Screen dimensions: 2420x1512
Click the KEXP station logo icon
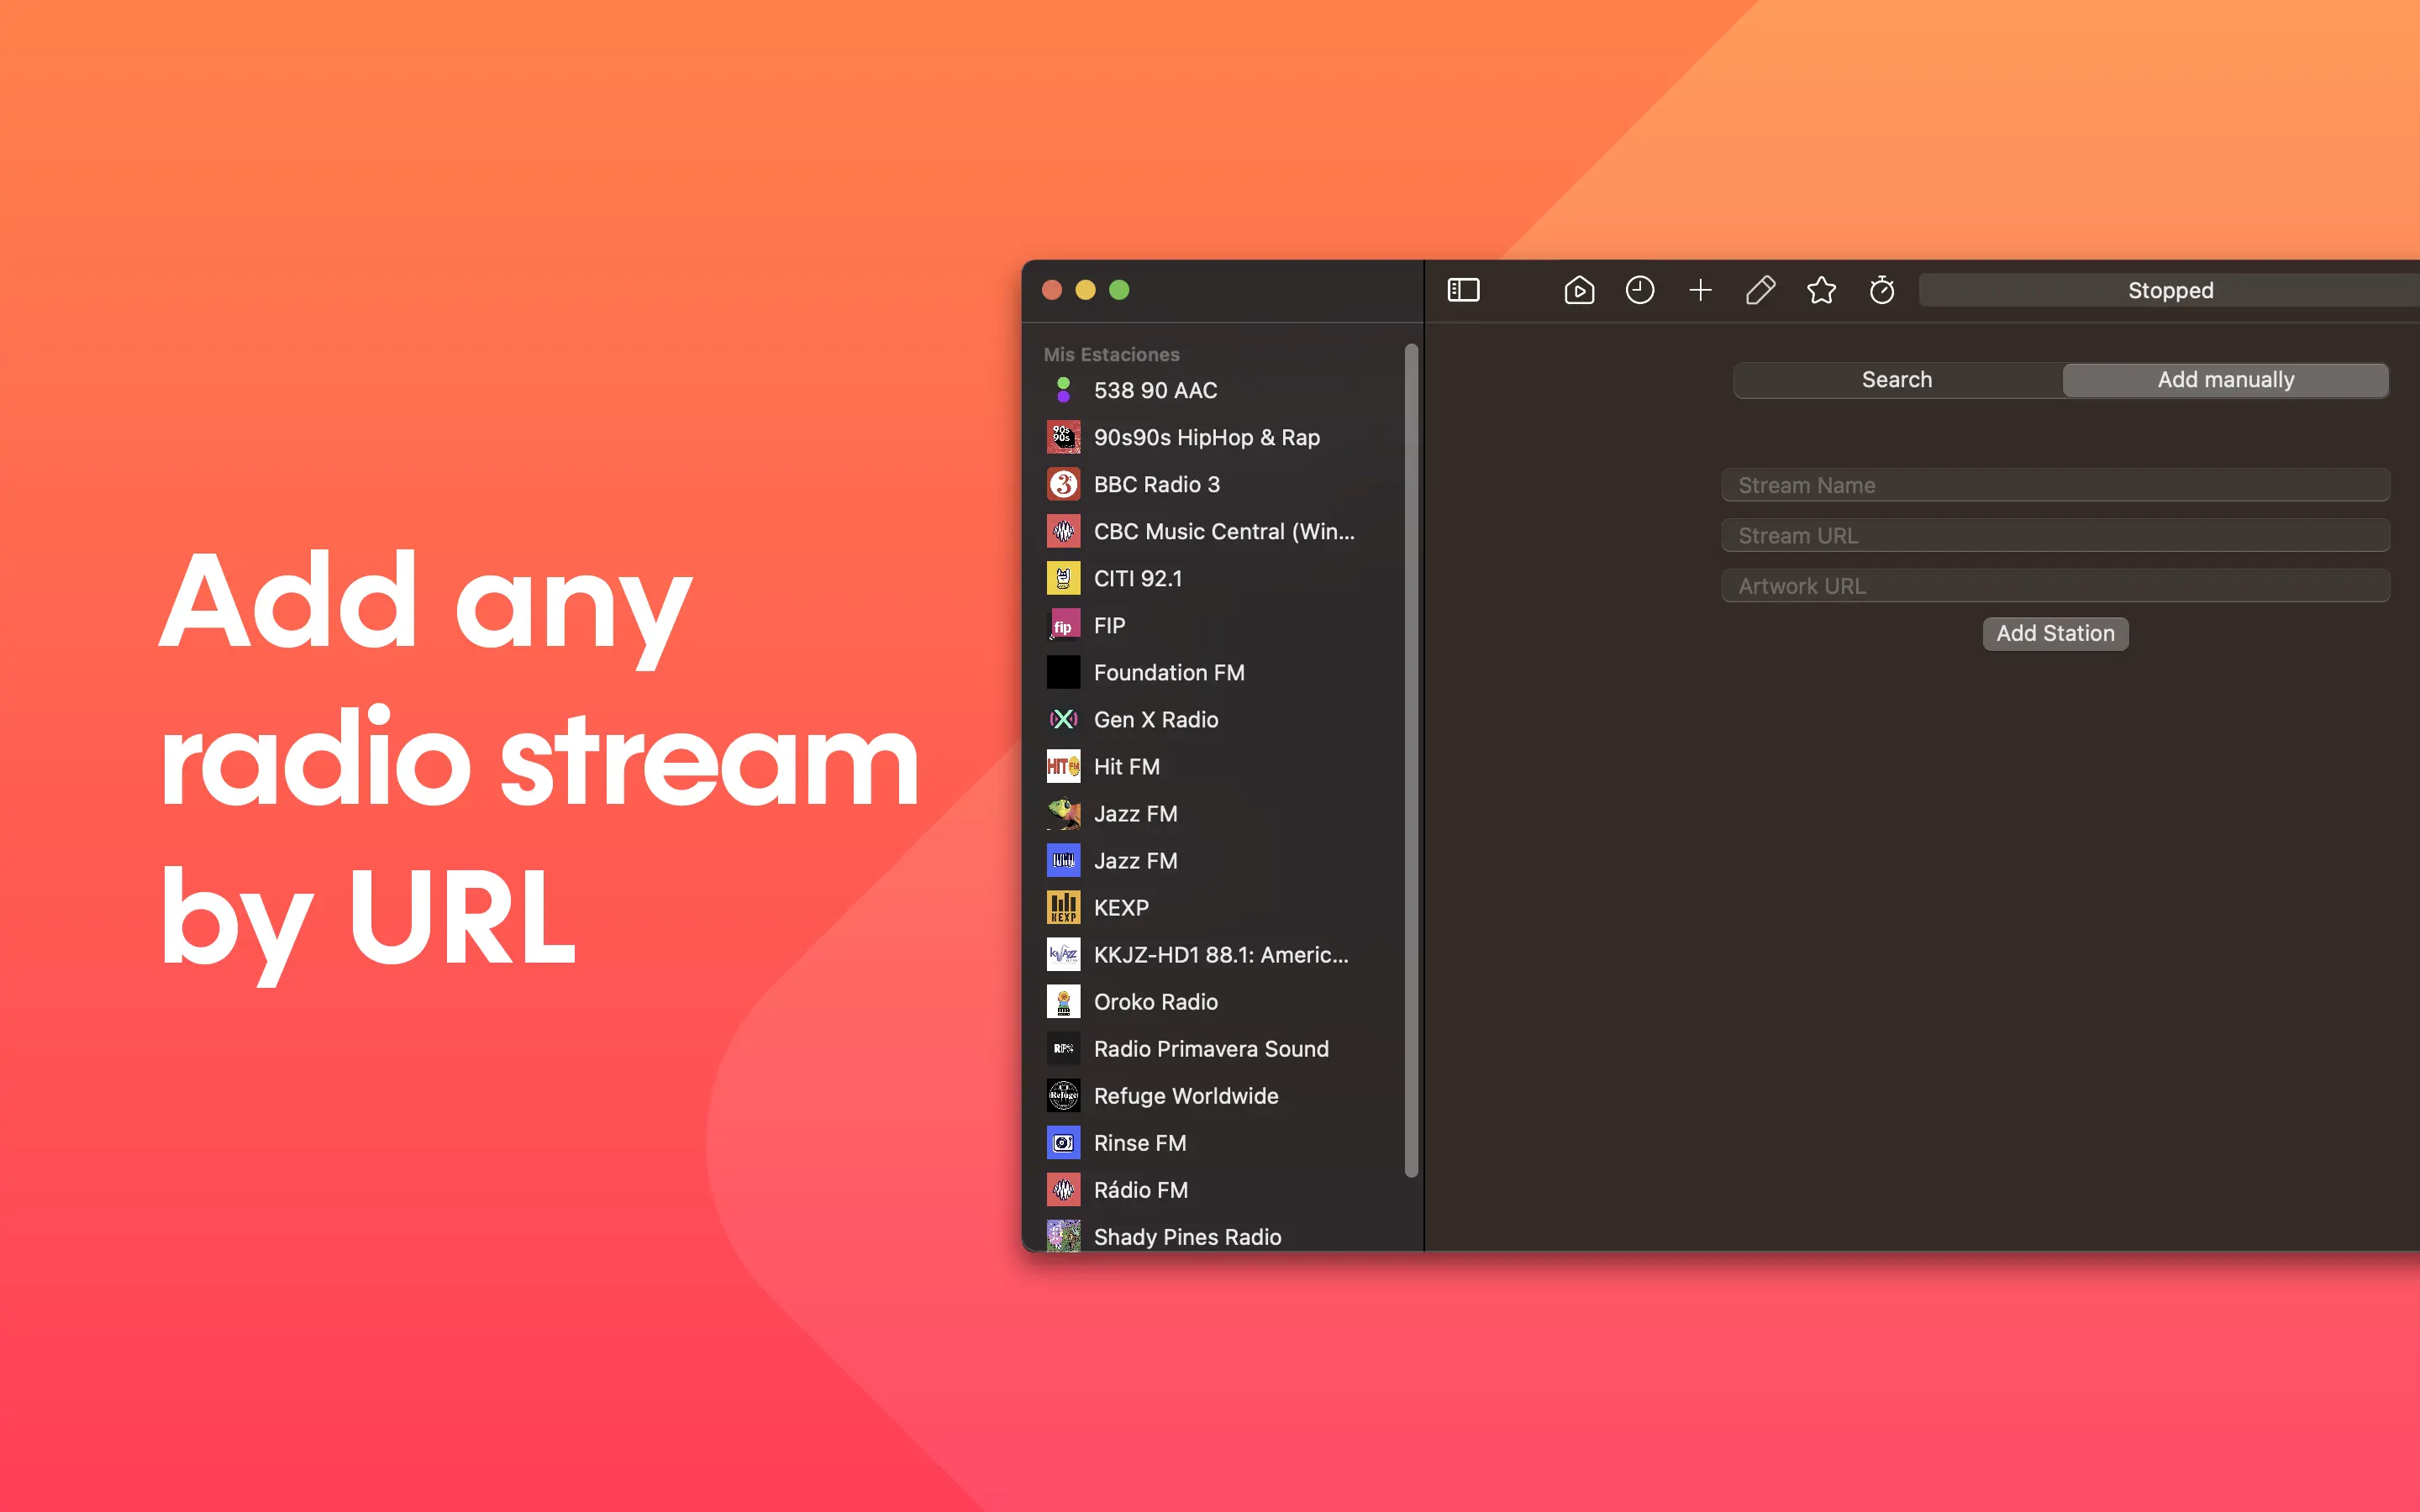click(1063, 907)
